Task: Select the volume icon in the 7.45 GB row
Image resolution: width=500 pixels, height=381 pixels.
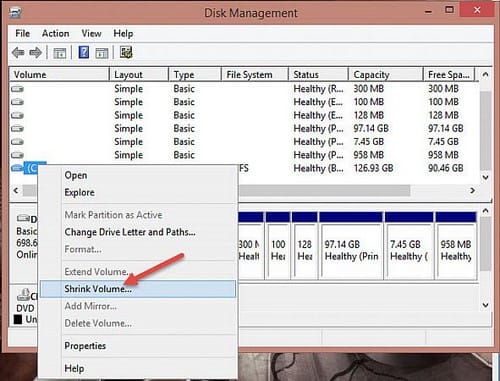Action: click(17, 142)
